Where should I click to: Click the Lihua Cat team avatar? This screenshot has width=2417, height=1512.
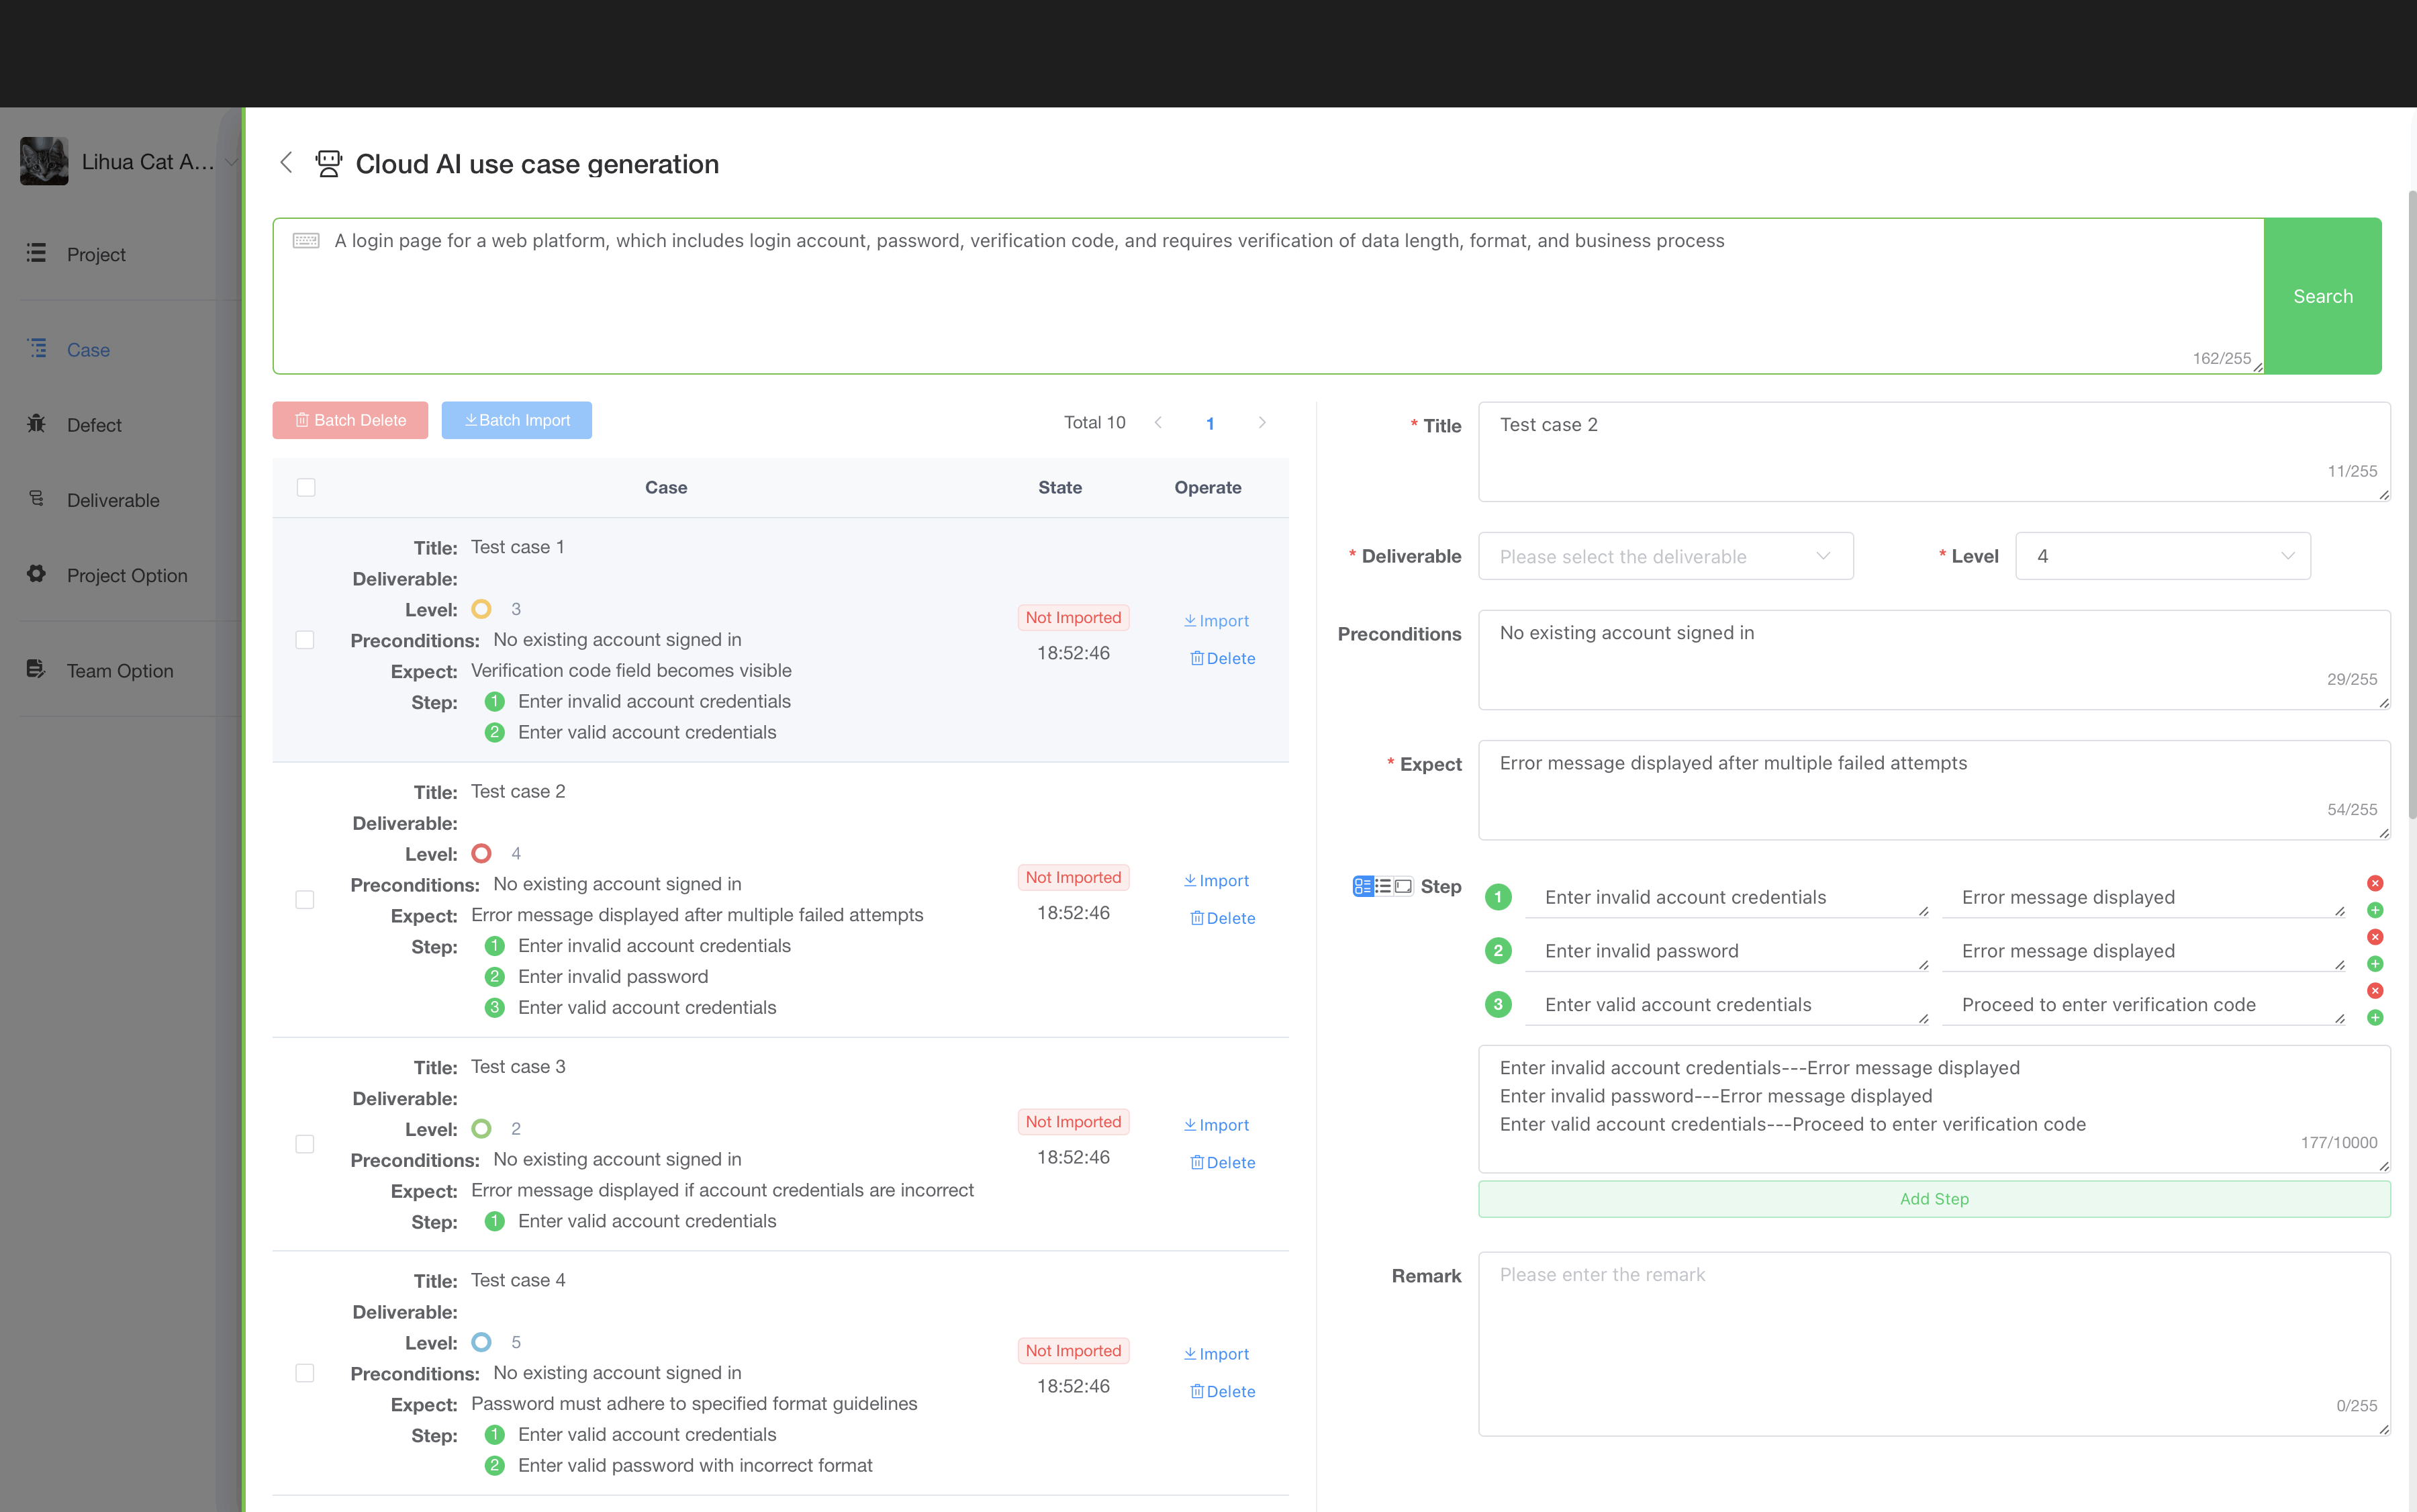point(44,161)
